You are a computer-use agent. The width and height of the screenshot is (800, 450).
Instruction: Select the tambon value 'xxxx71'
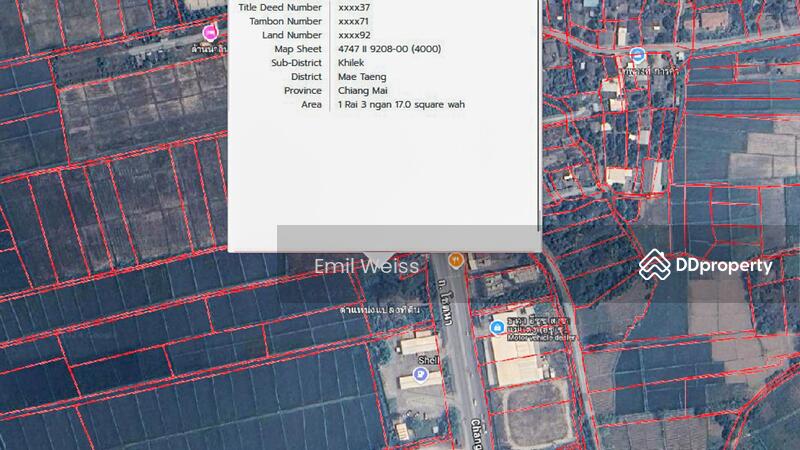click(353, 21)
